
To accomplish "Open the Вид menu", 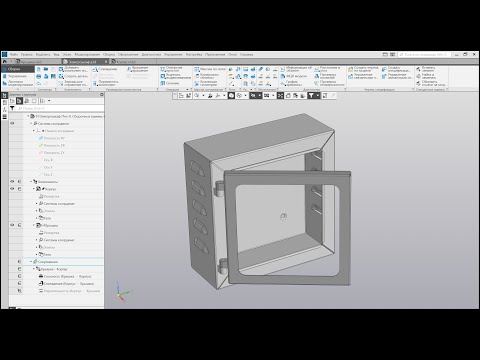I will [x=57, y=54].
